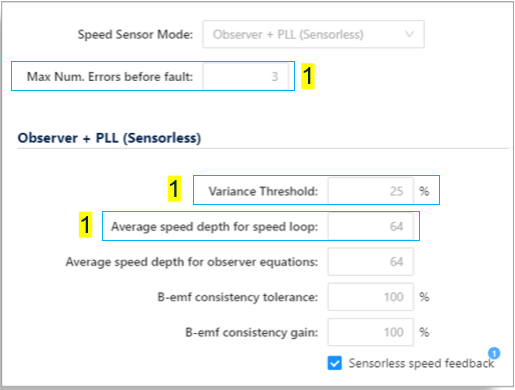Viewport: 515px width, 390px height.
Task: Click the Speed Sensor Mode label
Action: [135, 34]
